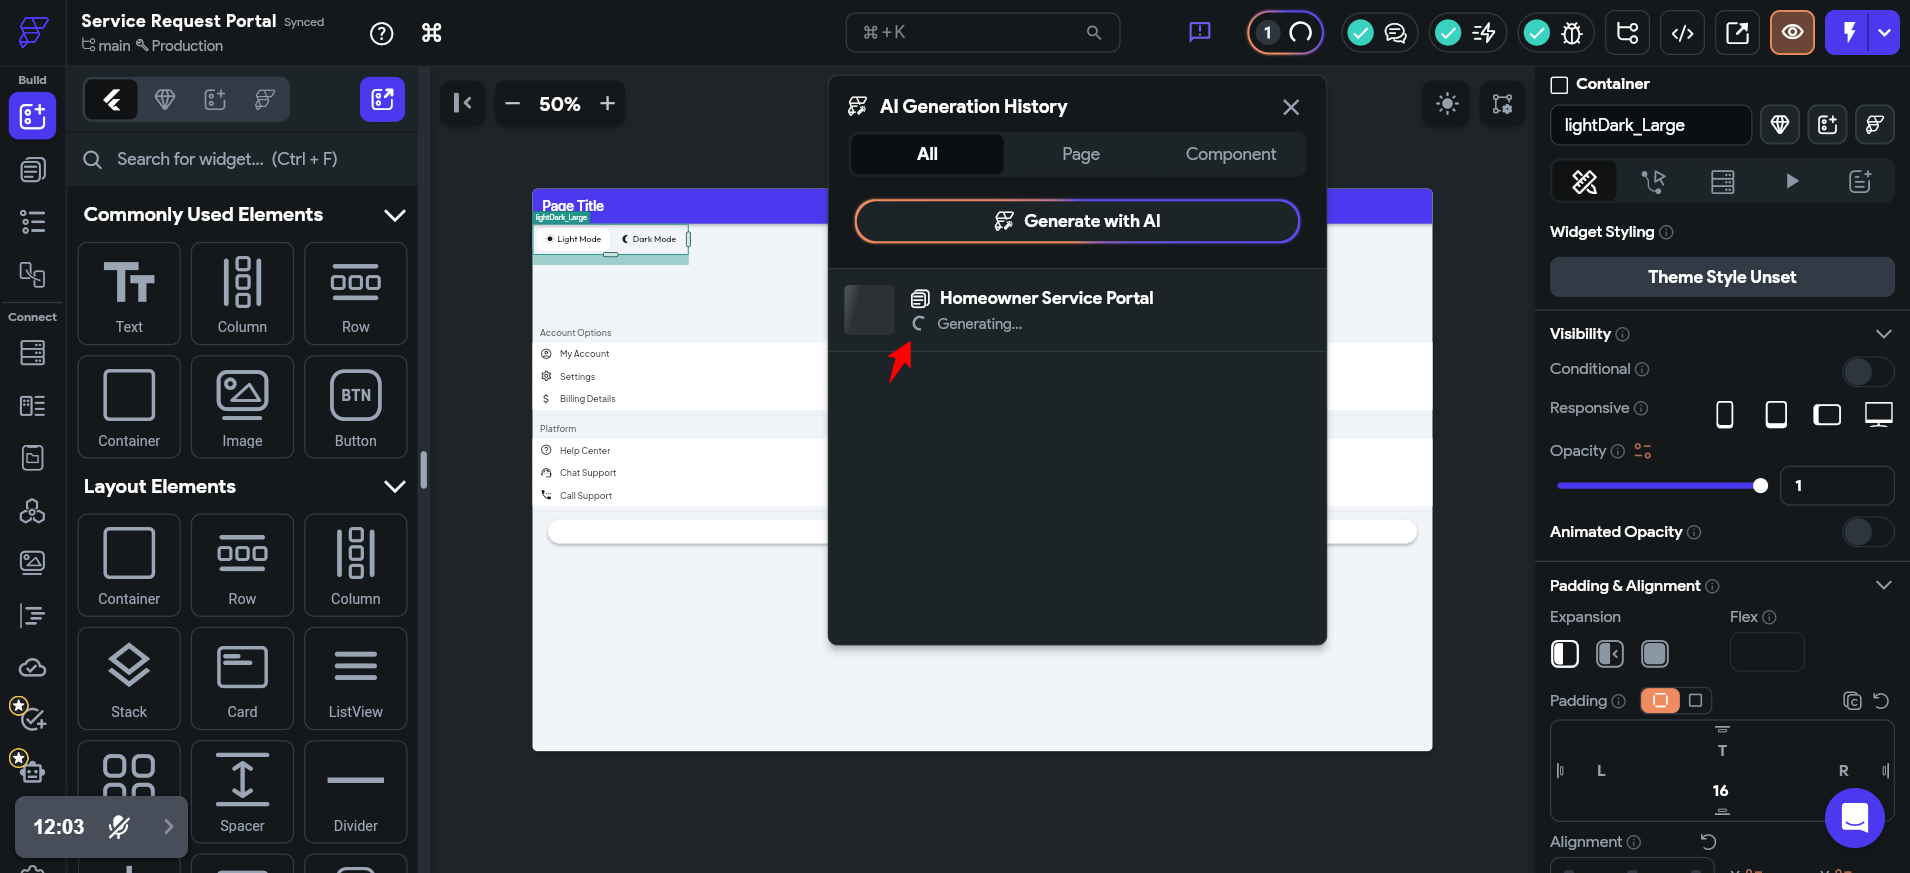Toggle tablet landscape responsive visibility
Screen dimensions: 1910x873
click(1827, 414)
